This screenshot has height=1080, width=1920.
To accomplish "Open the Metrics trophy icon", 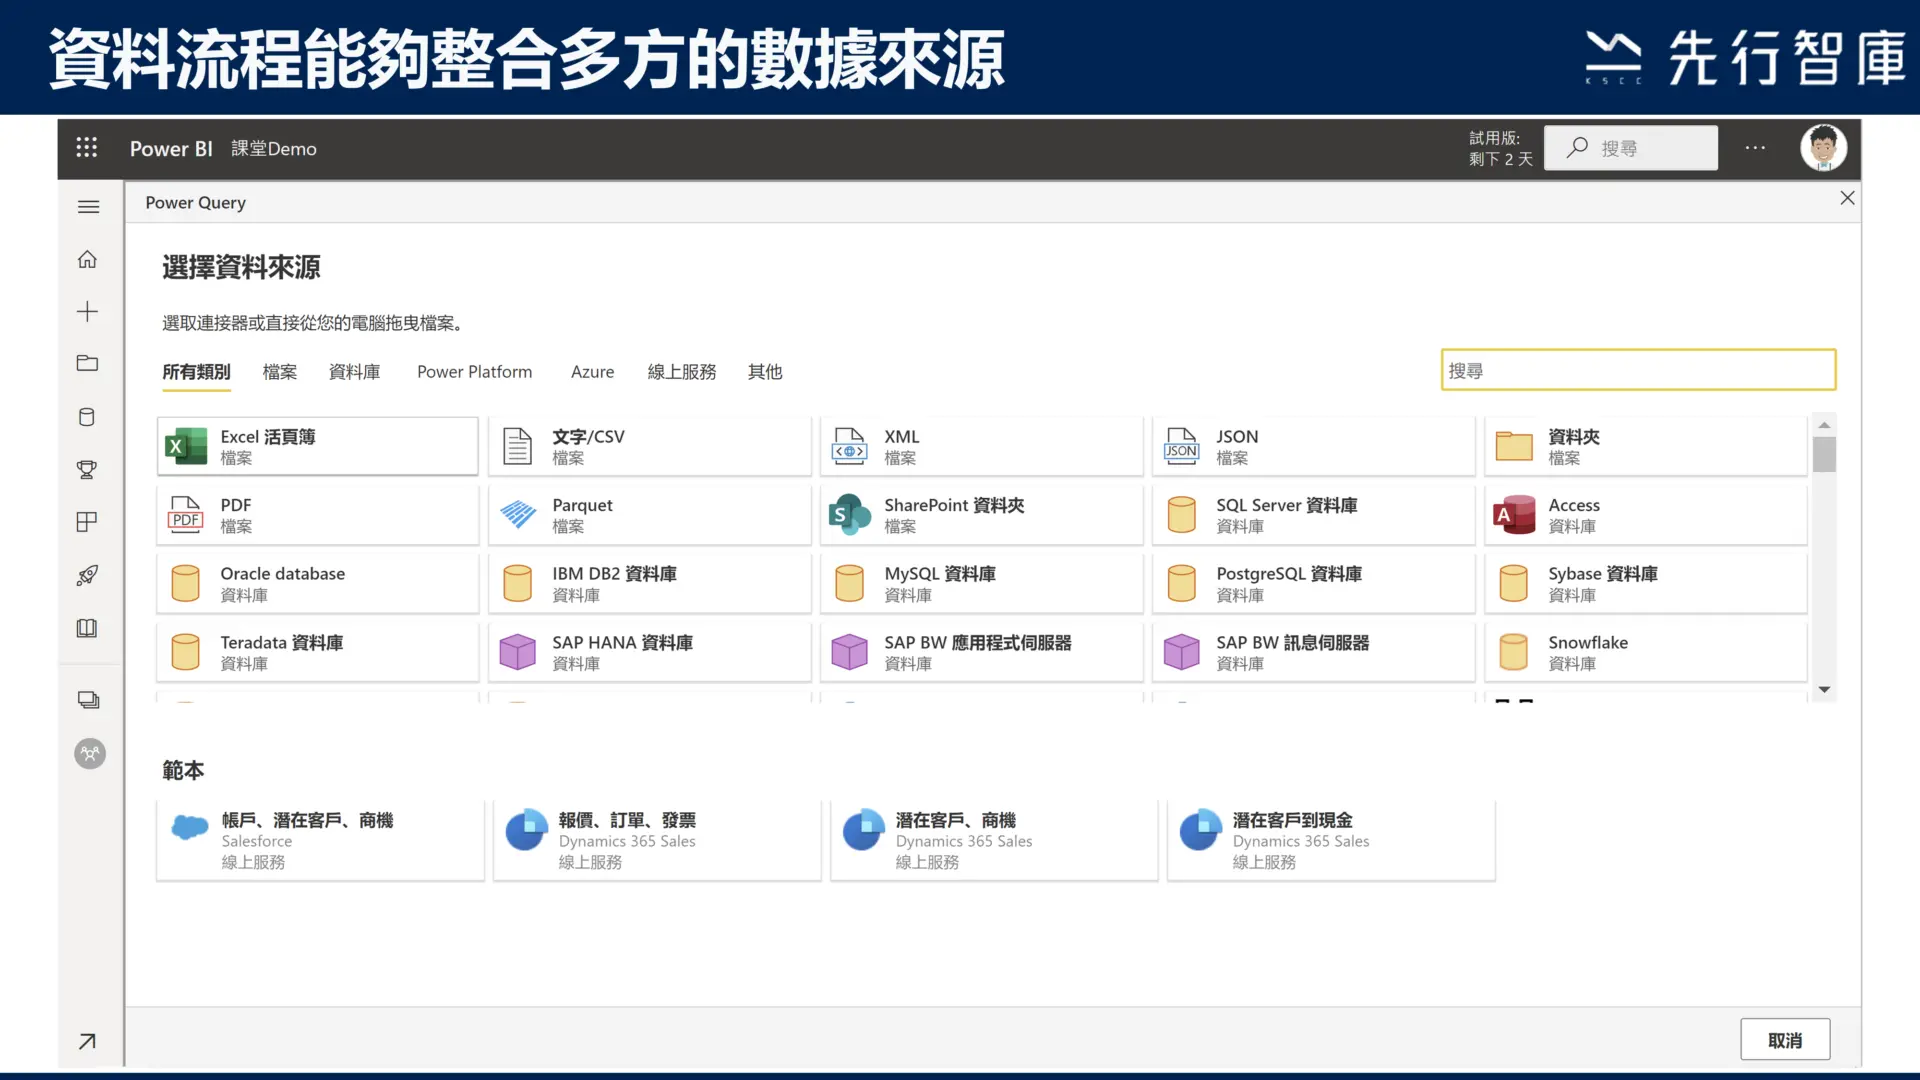I will coord(88,470).
